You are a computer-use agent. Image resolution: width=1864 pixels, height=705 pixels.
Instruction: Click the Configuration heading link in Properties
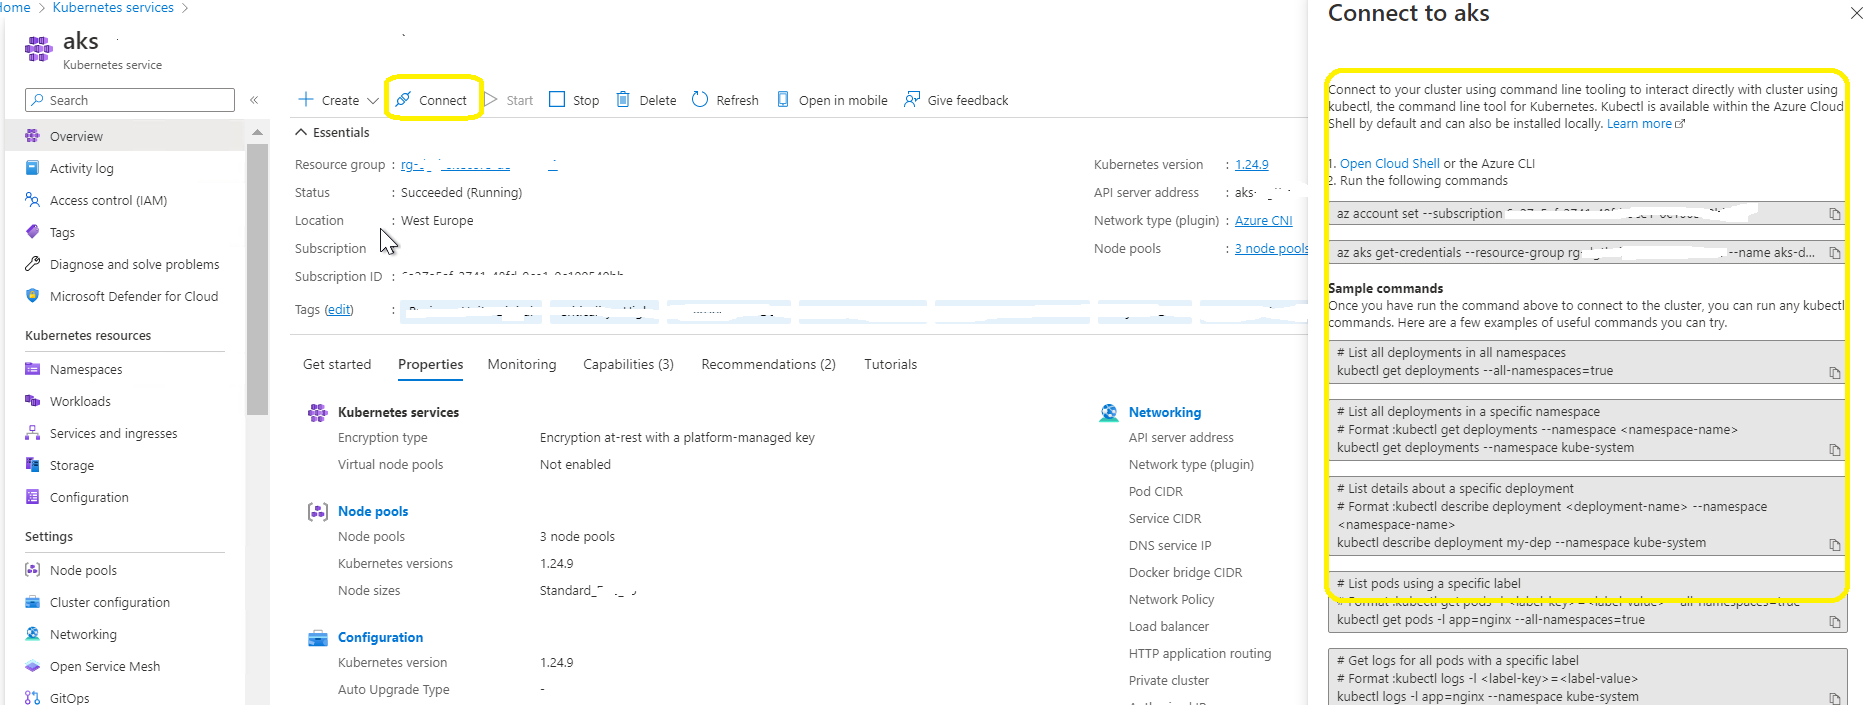[x=380, y=637]
